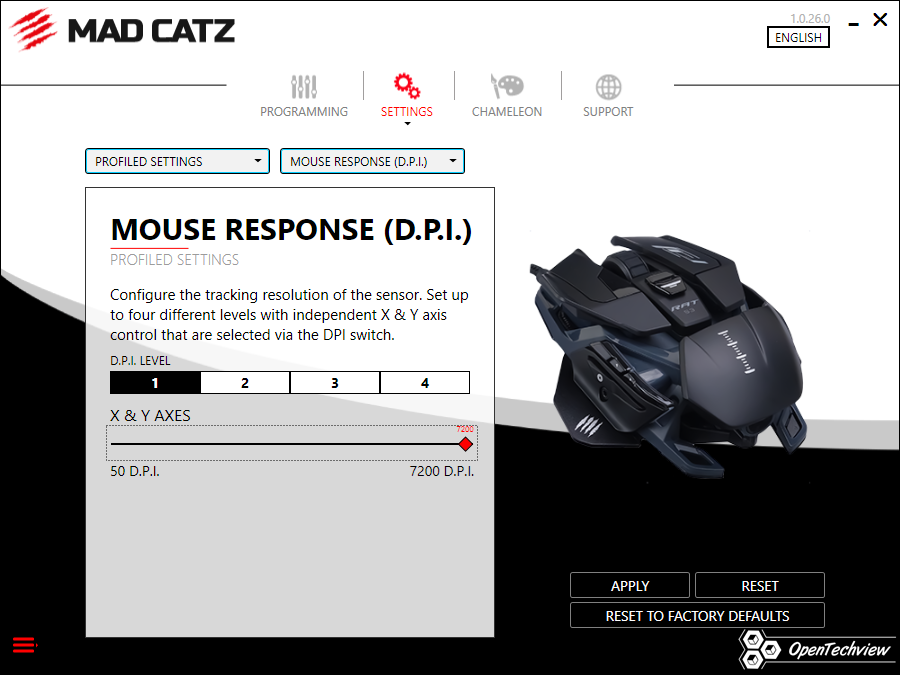
Task: Open the Programming sliders icon
Action: tap(304, 87)
